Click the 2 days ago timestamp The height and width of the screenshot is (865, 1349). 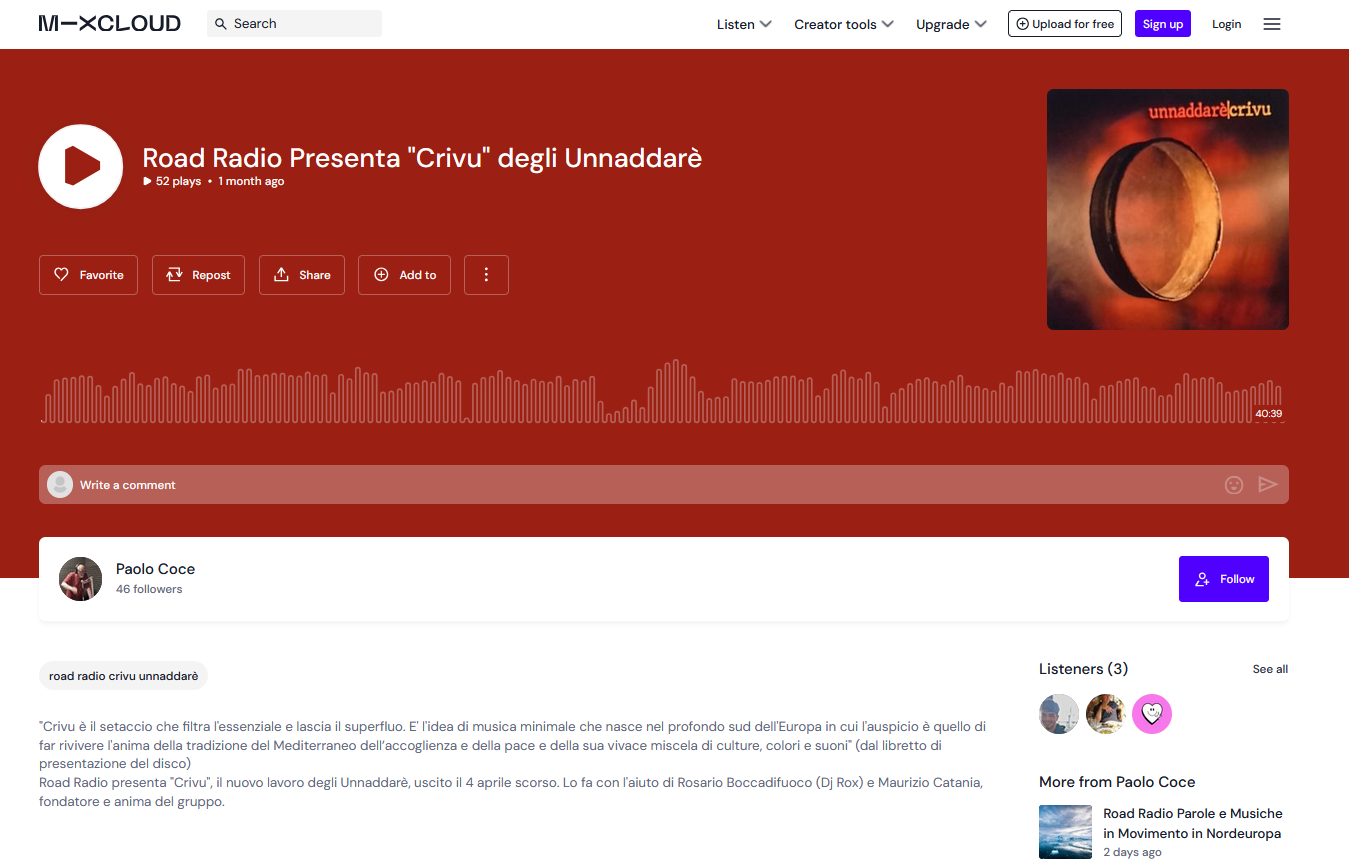coord(1132,852)
